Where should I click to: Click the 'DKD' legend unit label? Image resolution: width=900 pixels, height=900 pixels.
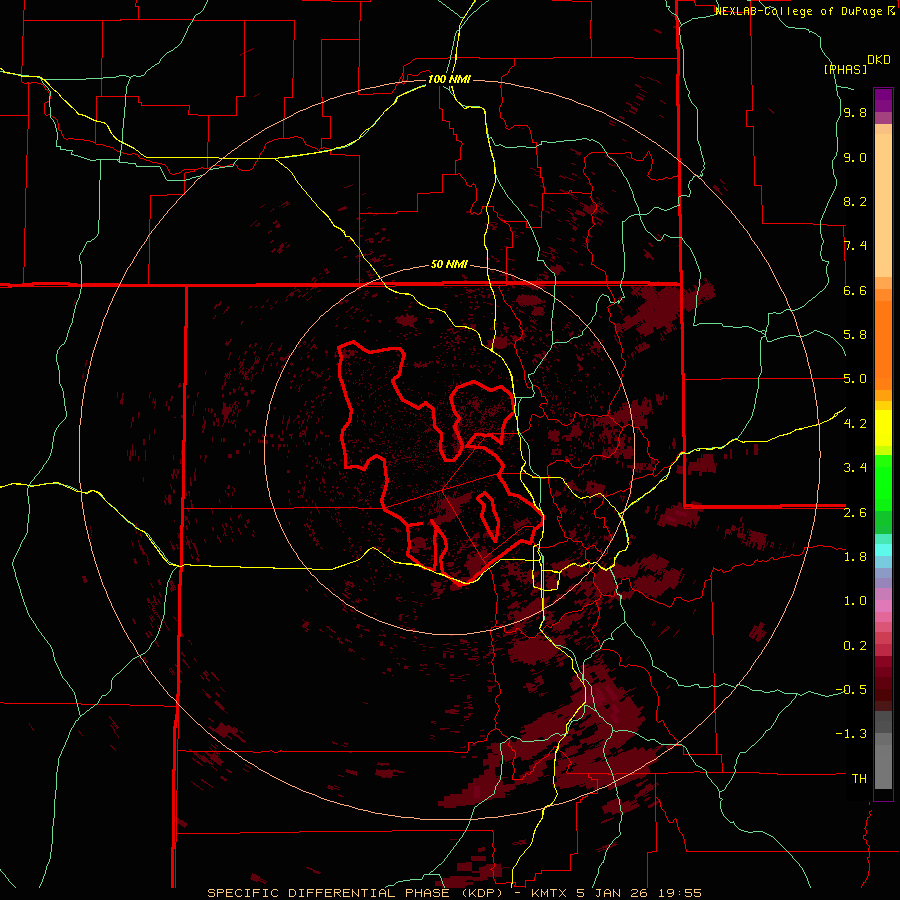(879, 60)
